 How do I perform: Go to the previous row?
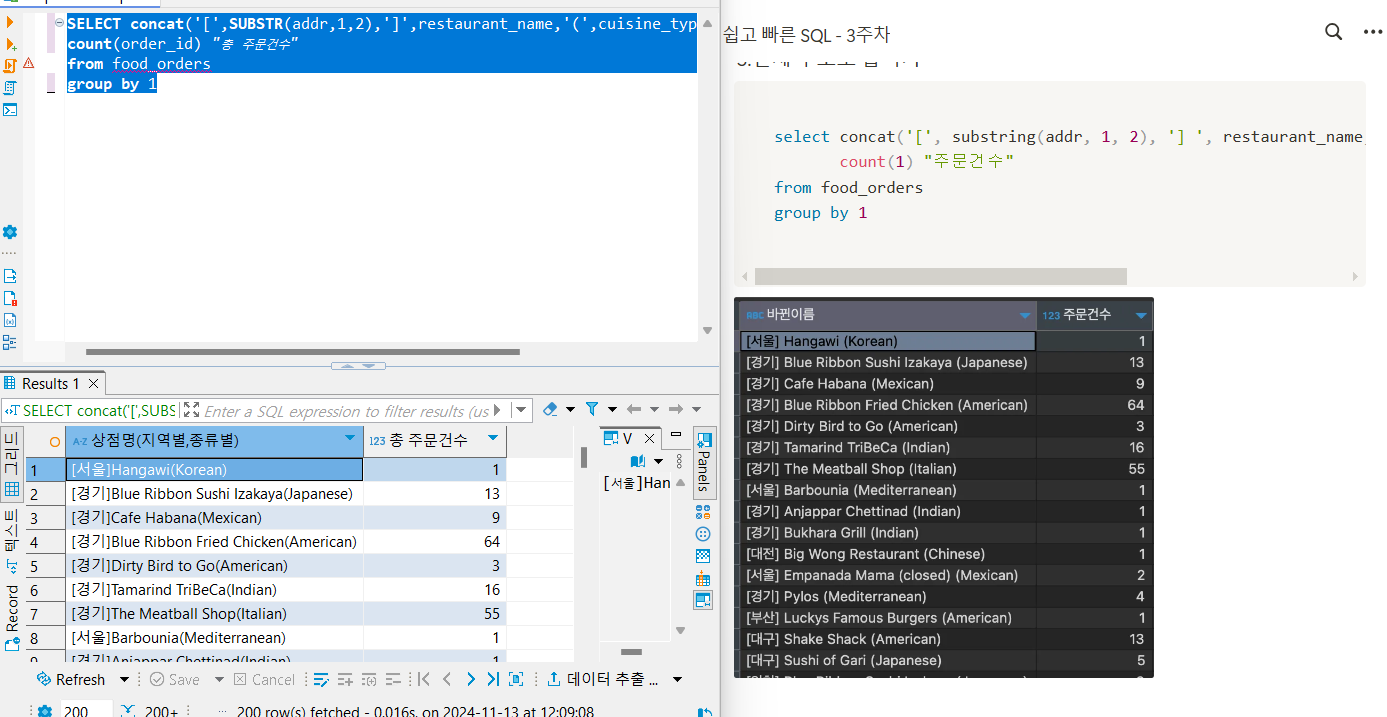(x=447, y=679)
